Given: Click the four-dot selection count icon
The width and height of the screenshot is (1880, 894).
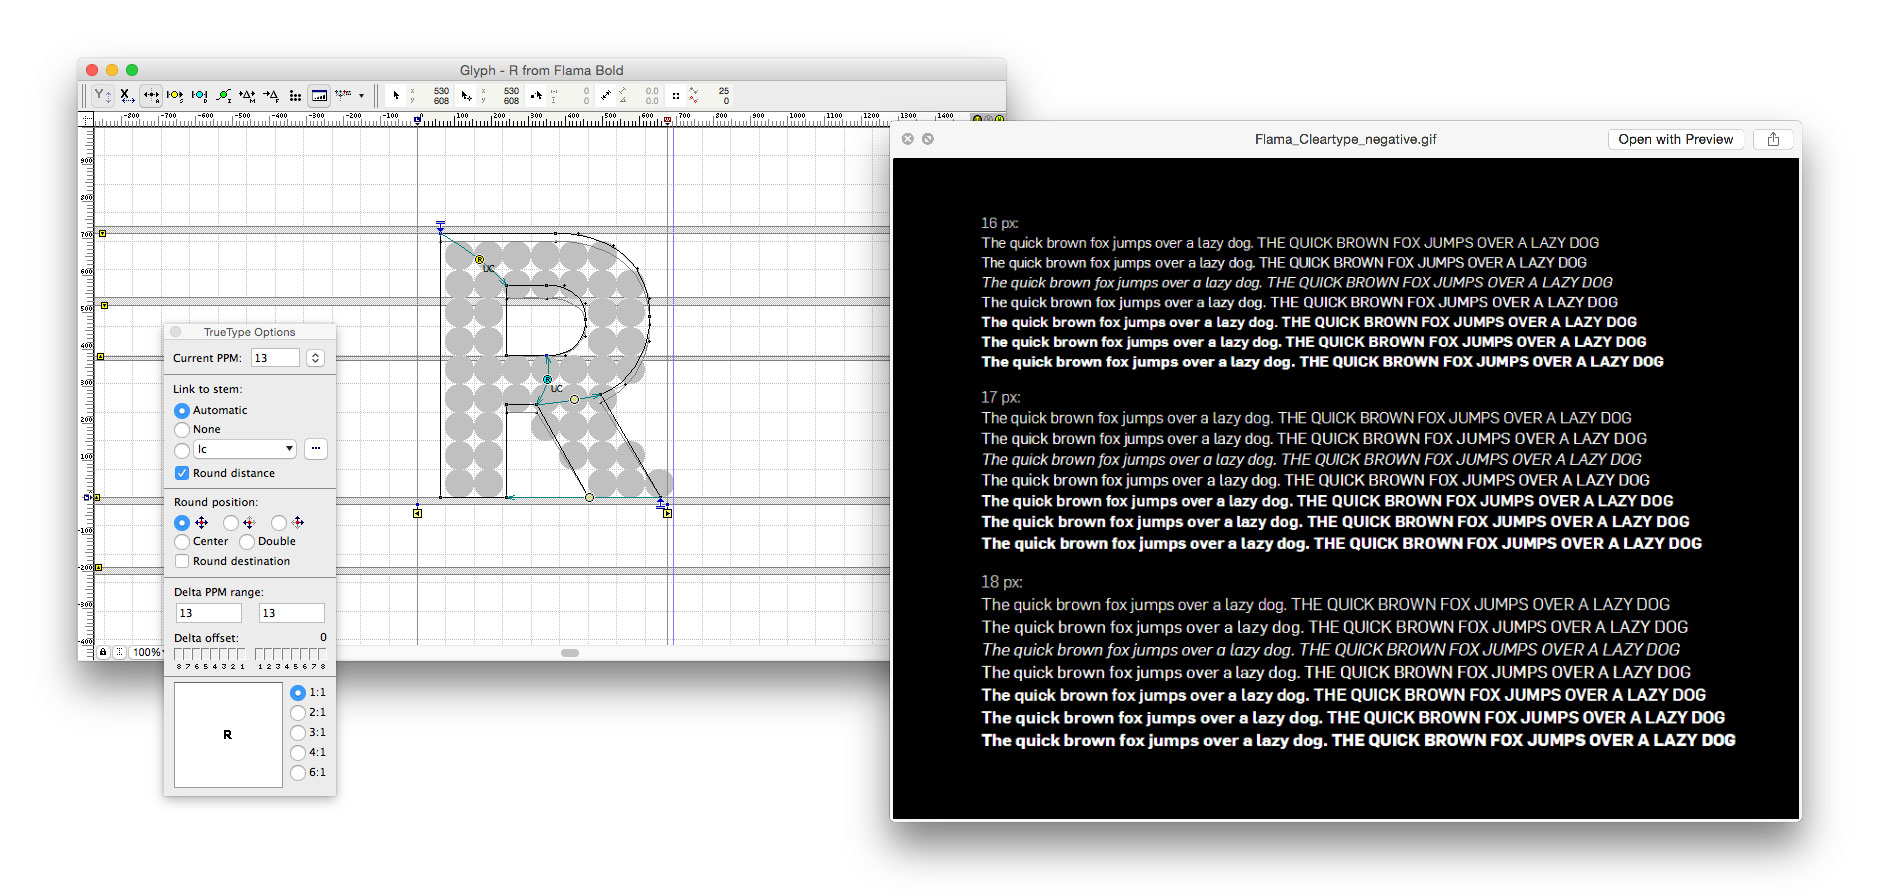Looking at the screenshot, I should [x=676, y=96].
